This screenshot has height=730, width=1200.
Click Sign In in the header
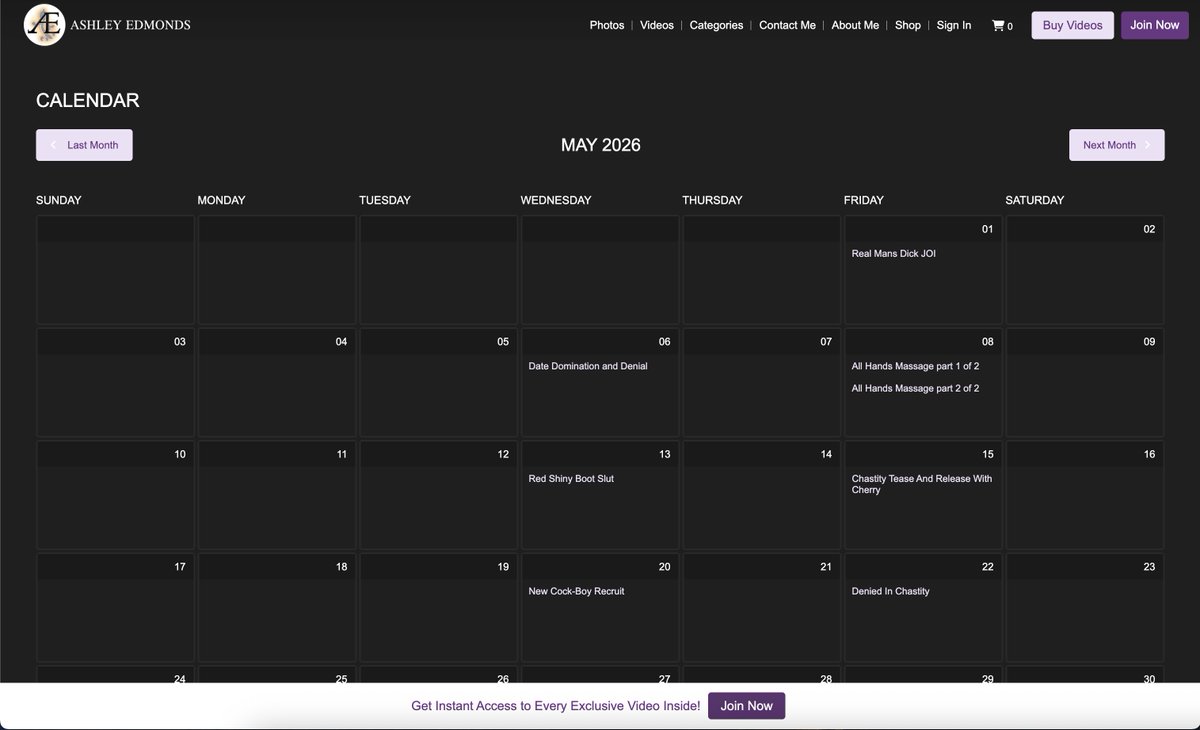point(954,25)
